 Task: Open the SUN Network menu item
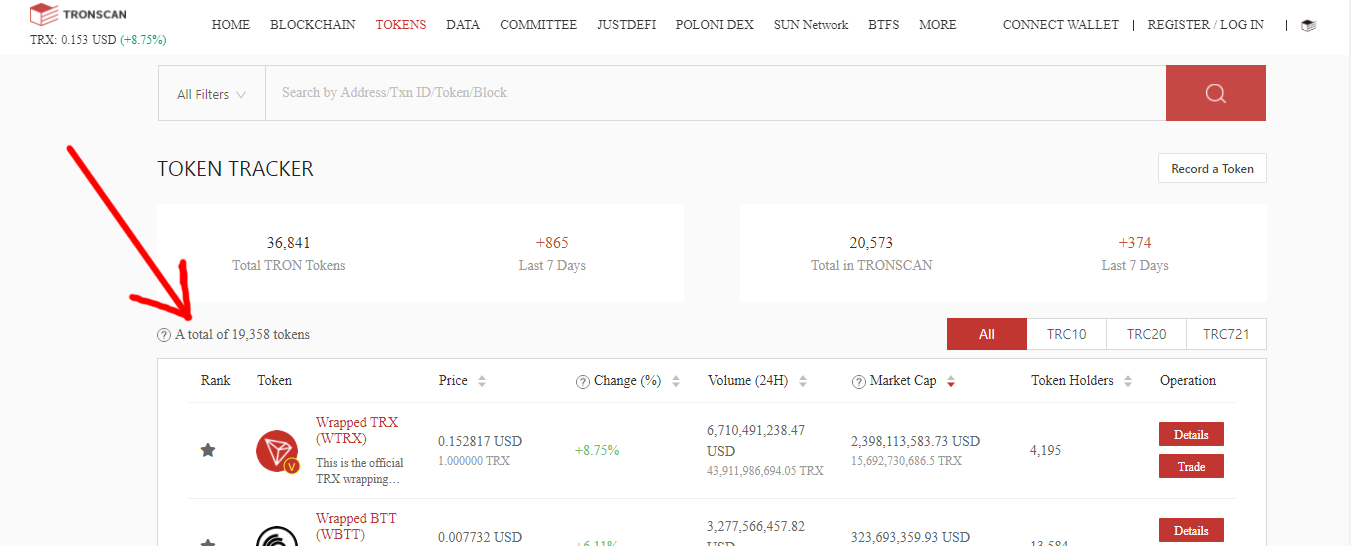(811, 24)
